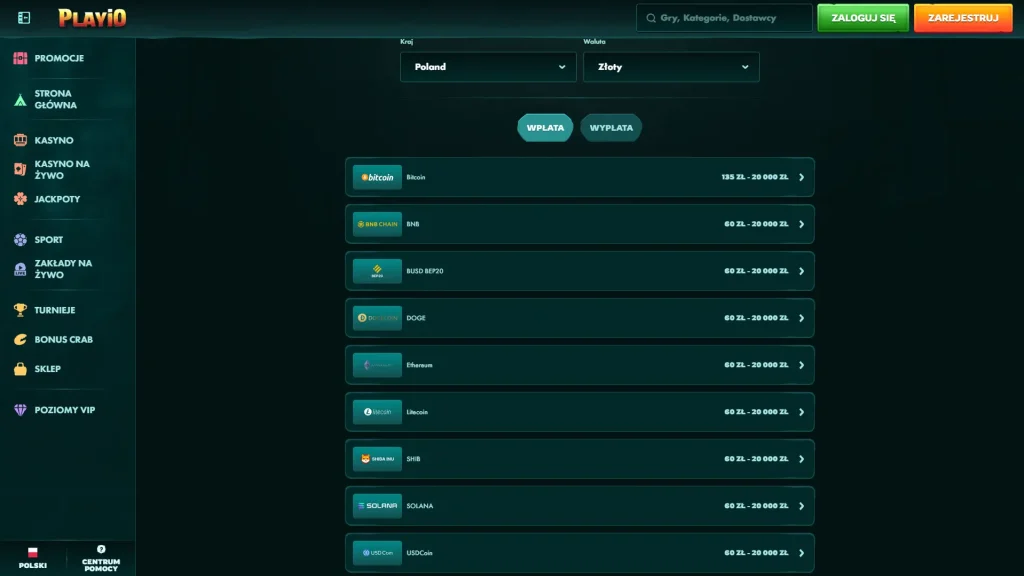
Task: Open the Waluta currency dropdown showing Złoty
Action: coord(671,67)
